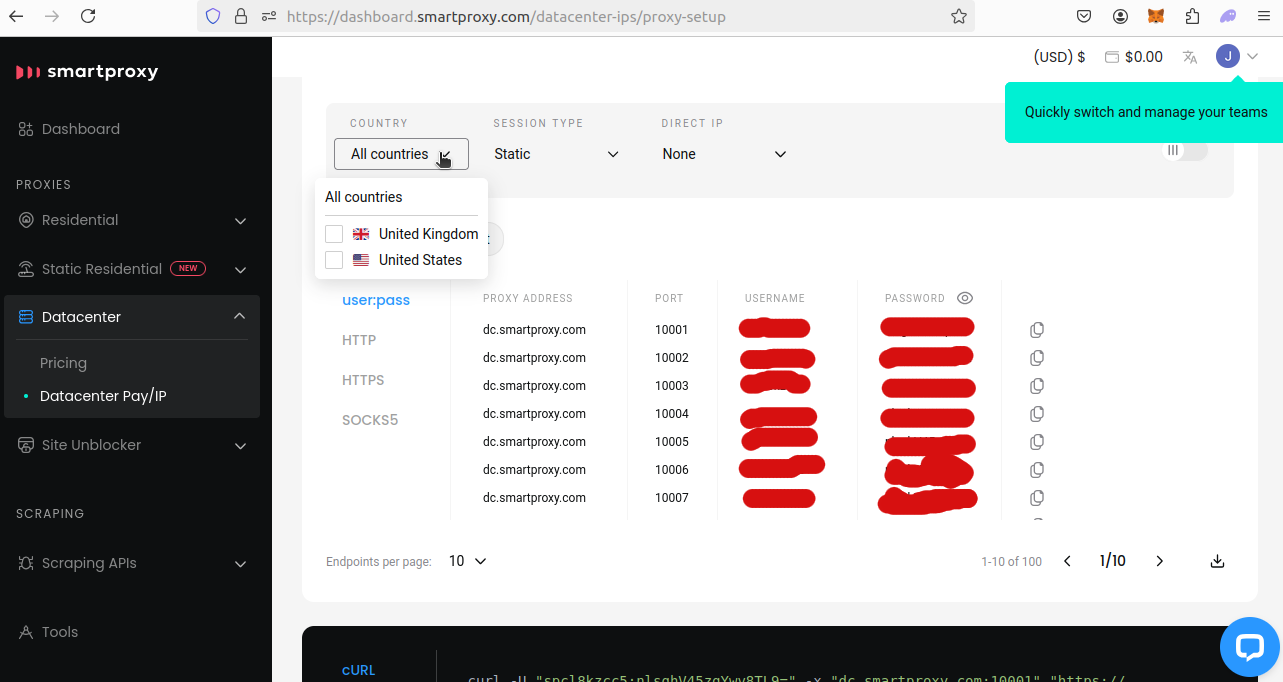The image size is (1283, 682).
Task: Flip the toggle switch in the filter bar
Action: (x=1184, y=150)
